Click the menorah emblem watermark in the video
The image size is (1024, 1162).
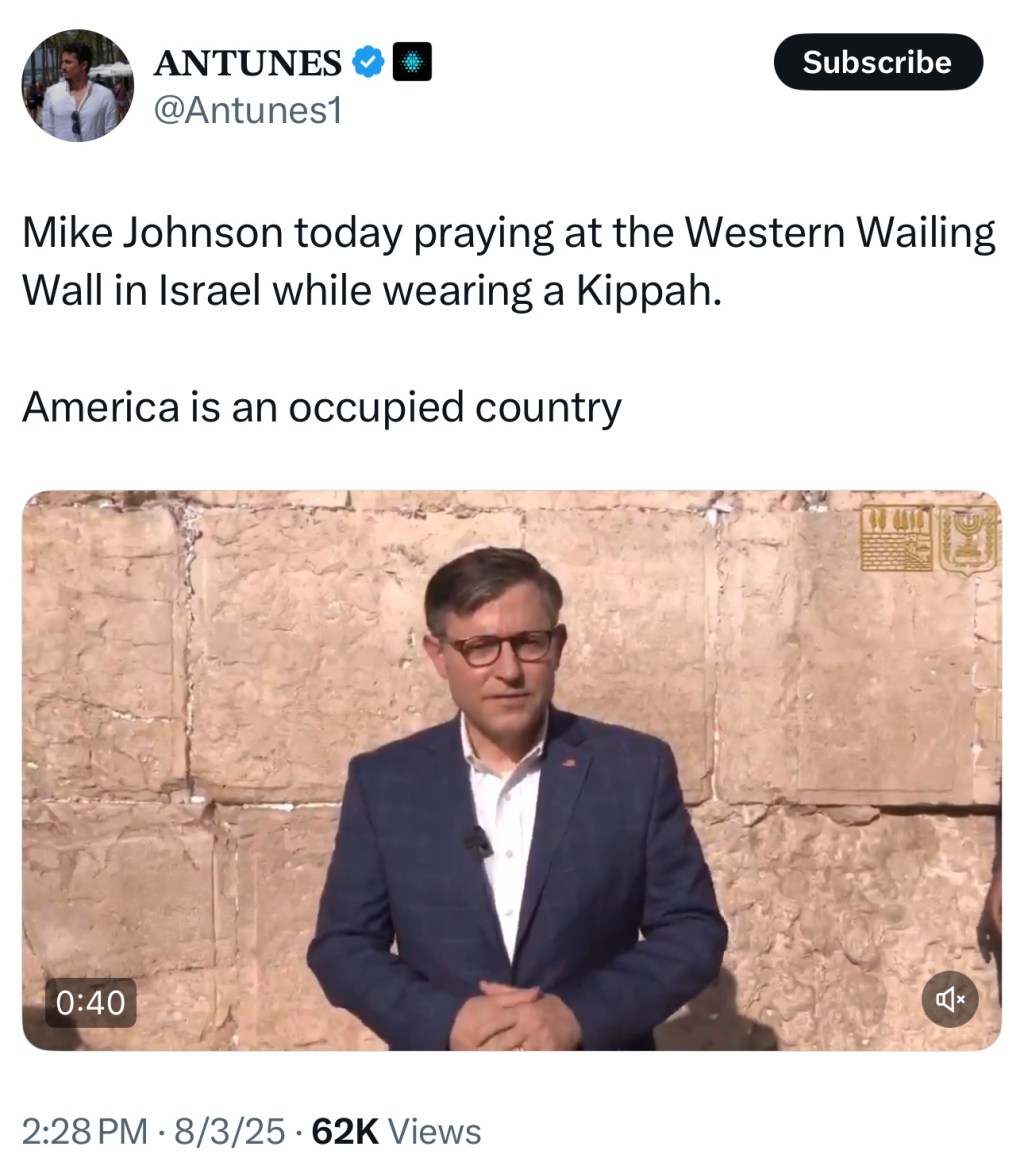[x=968, y=541]
